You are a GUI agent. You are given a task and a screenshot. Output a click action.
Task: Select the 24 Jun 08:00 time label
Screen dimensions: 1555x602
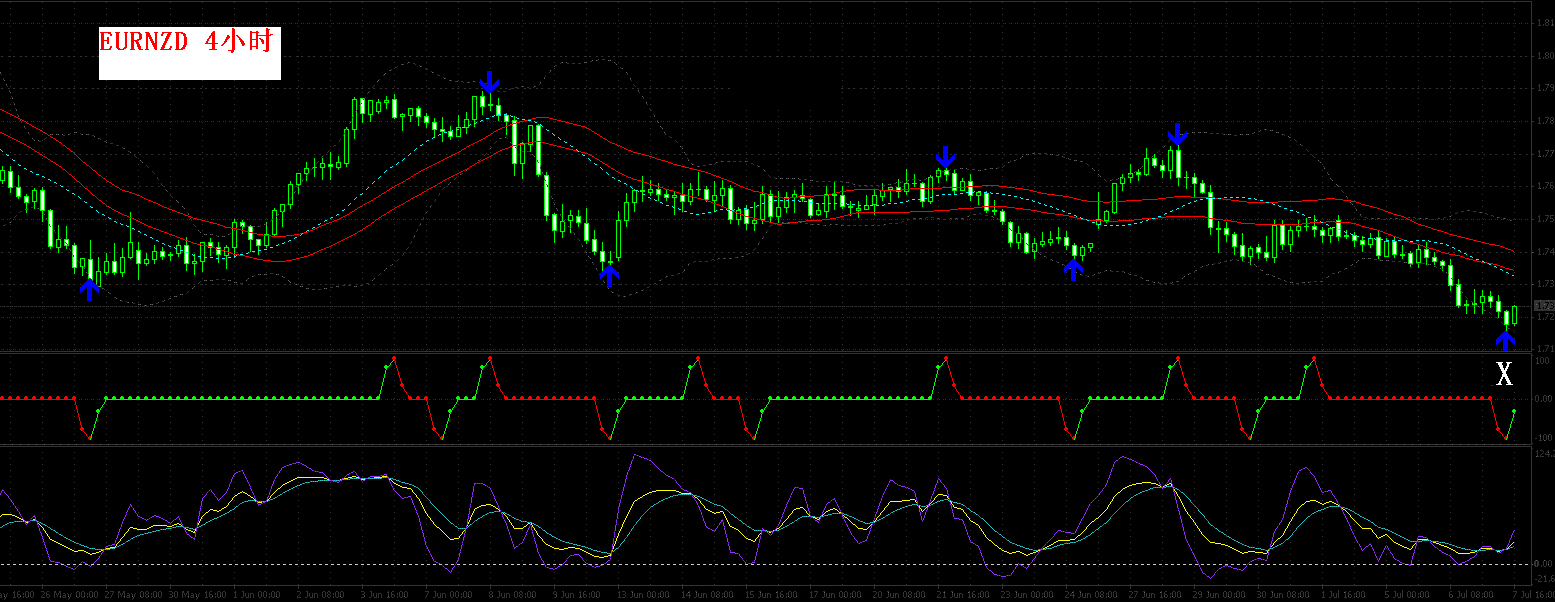point(1092,594)
